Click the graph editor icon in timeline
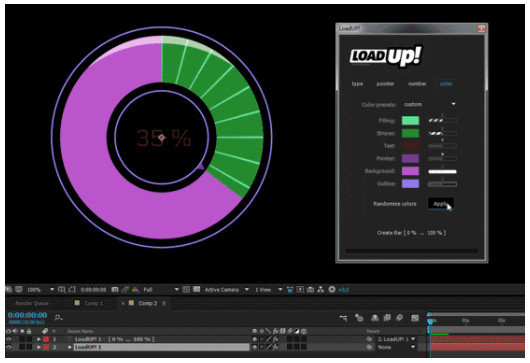530x363 pixels. 415,318
